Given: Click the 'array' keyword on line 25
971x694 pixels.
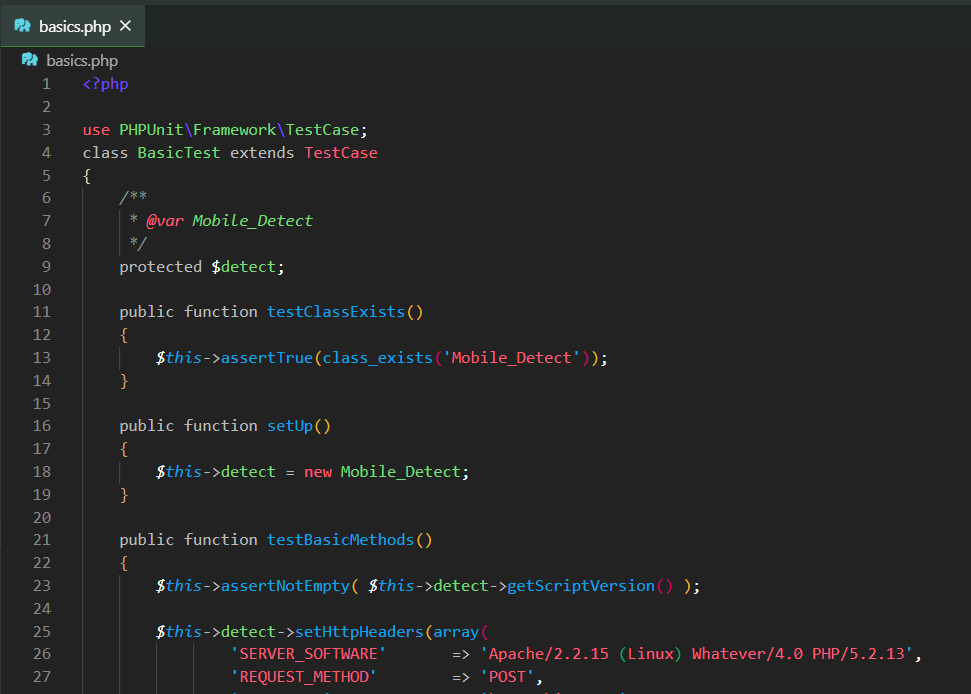Looking at the screenshot, I should (456, 631).
